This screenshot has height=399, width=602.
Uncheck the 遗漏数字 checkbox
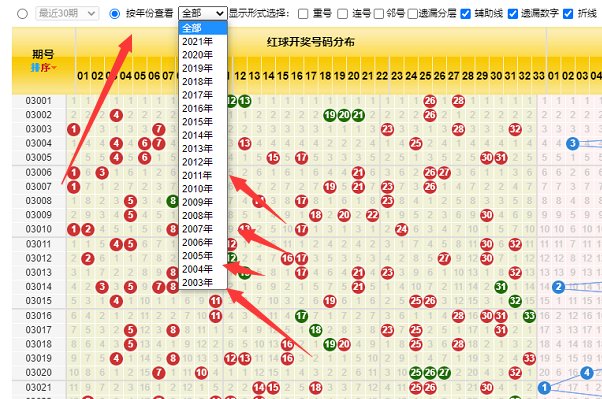coord(513,14)
